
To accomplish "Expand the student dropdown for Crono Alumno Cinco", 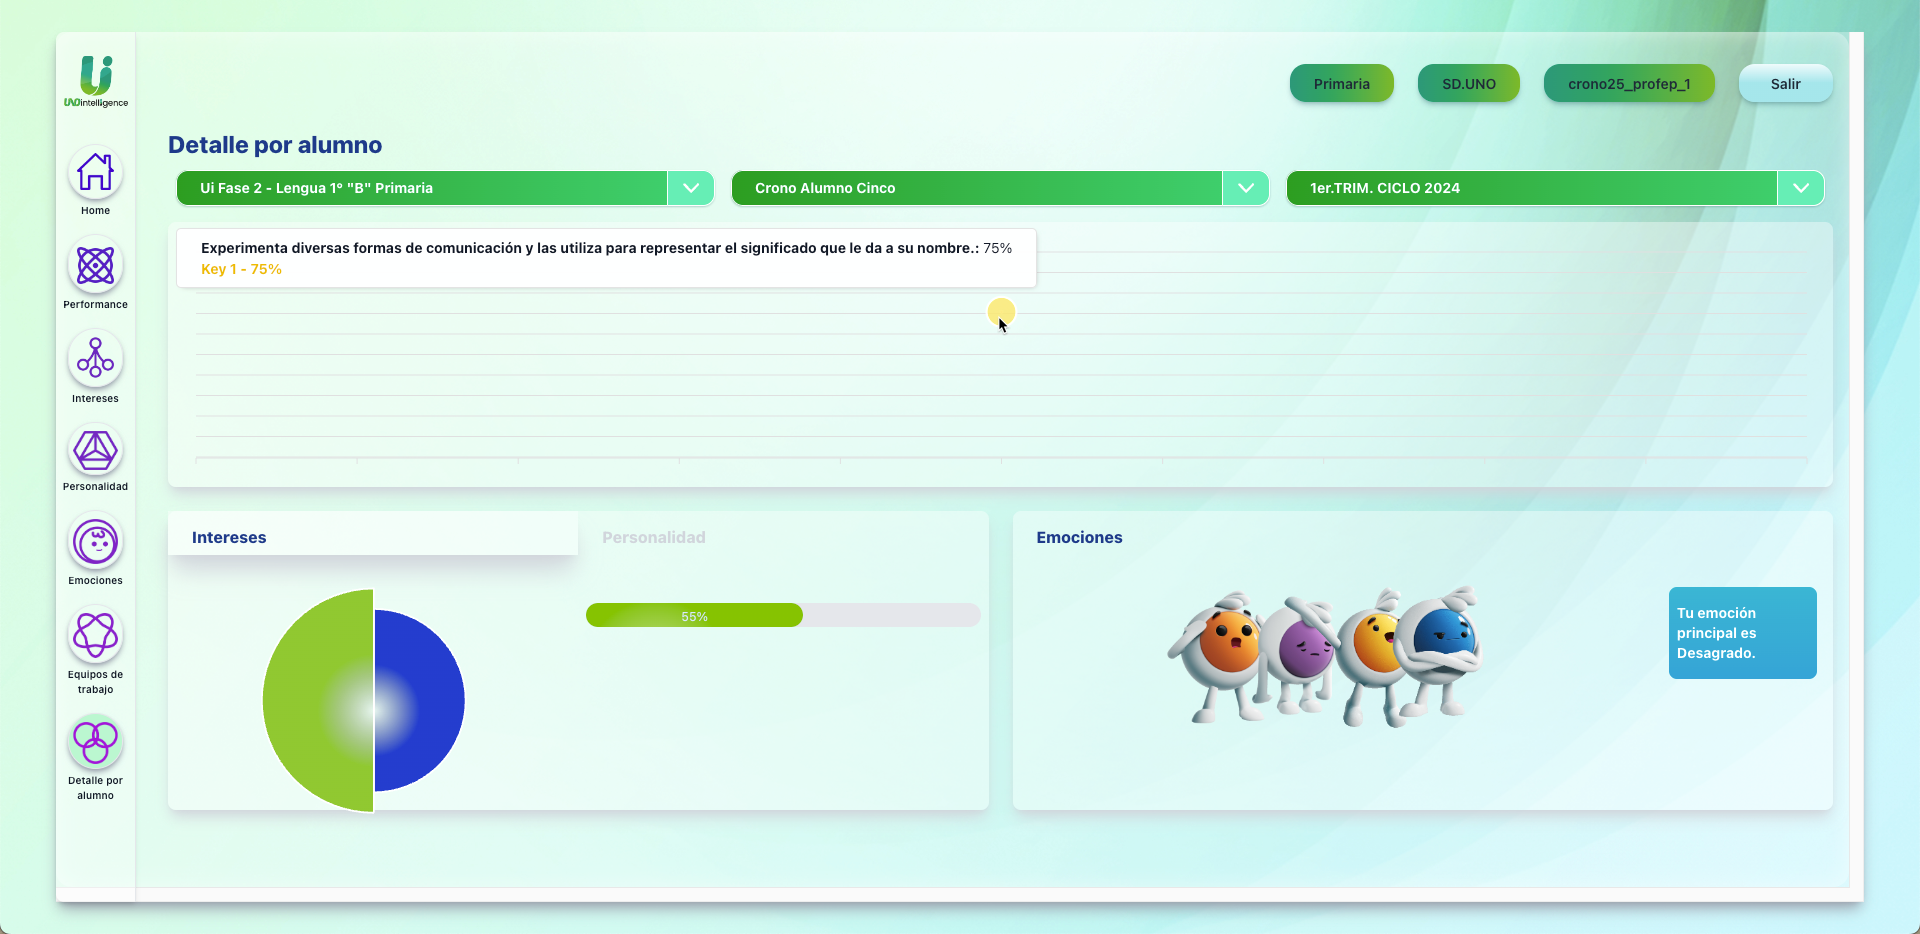I will (1245, 188).
